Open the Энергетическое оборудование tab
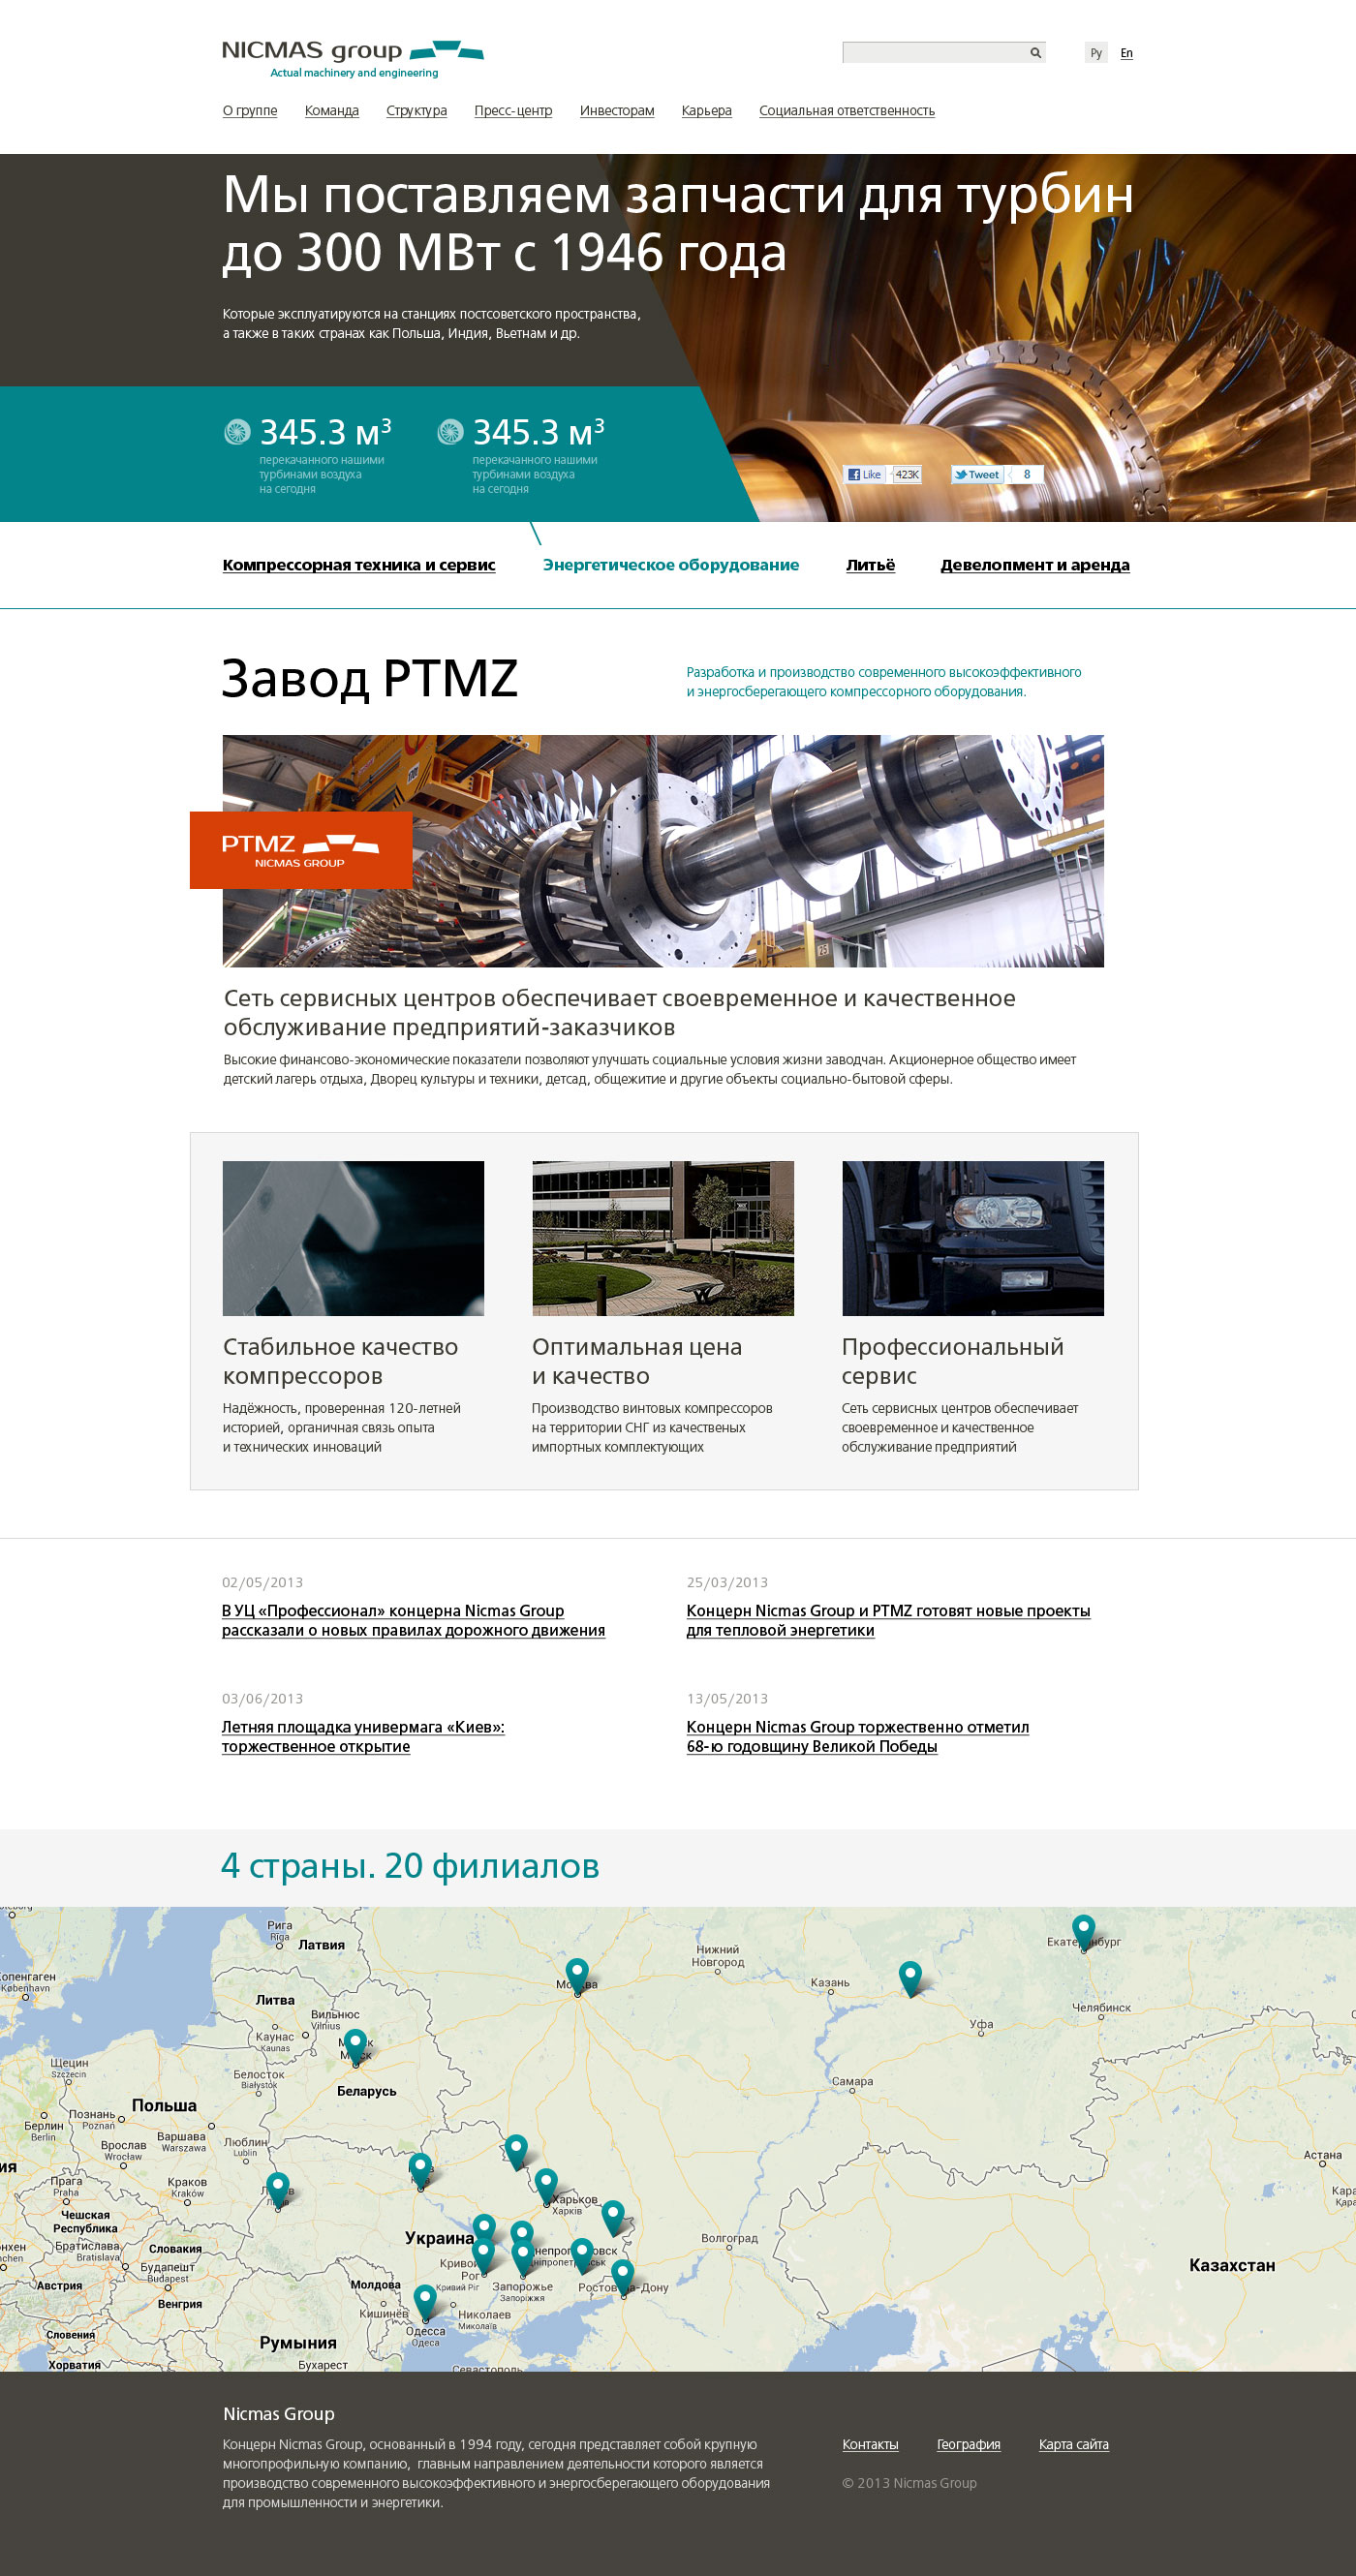Screen dimensions: 1356x2576 click(x=670, y=565)
